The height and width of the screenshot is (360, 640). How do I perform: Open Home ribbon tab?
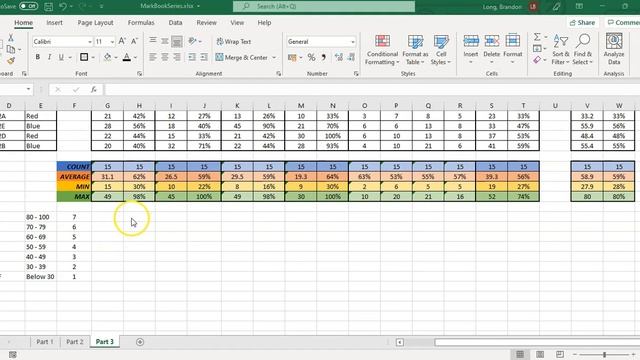(x=24, y=23)
